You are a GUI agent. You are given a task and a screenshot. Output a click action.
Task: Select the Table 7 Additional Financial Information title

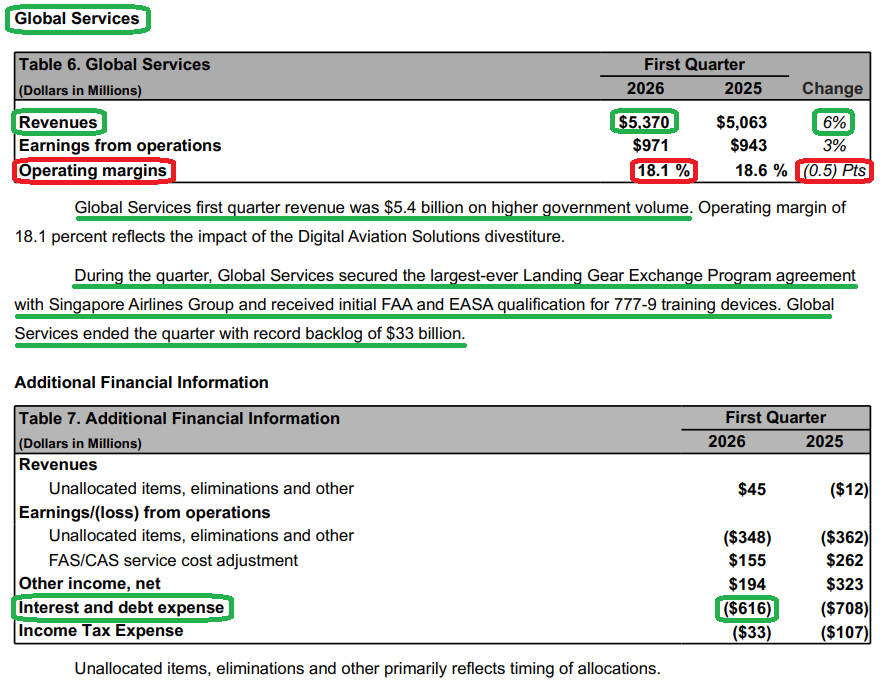coord(180,419)
